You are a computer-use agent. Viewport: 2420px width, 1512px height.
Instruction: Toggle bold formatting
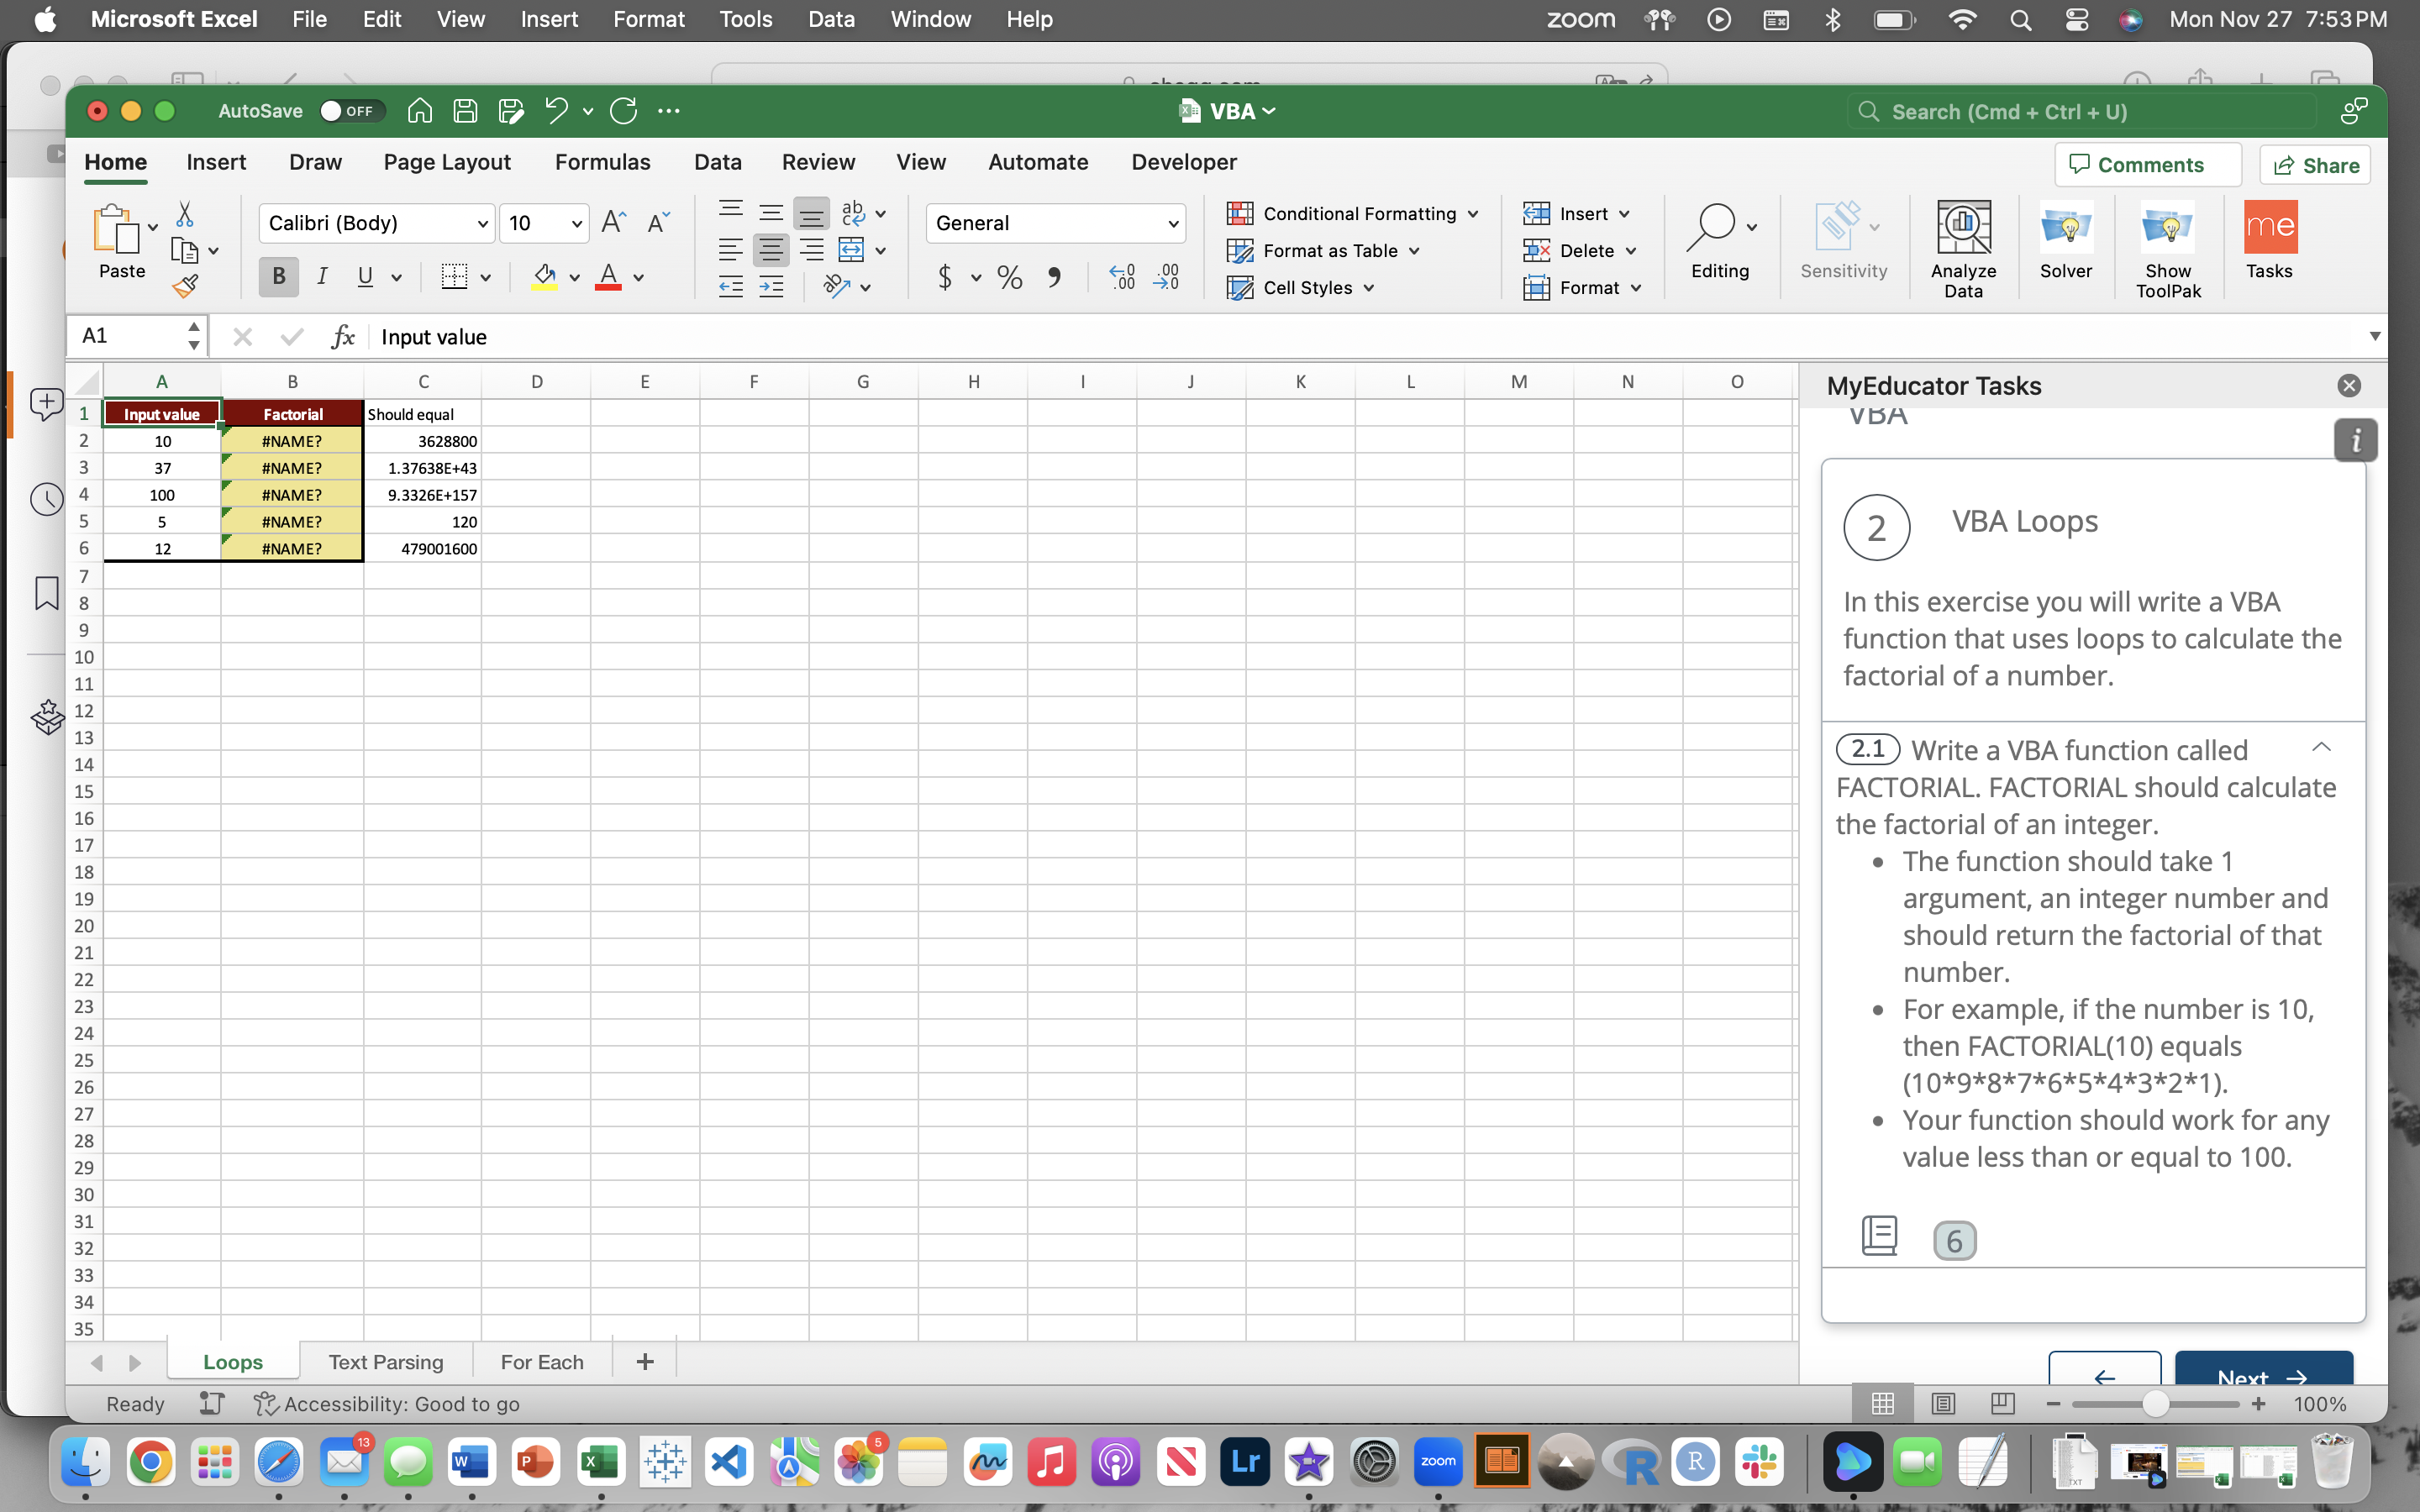(x=277, y=277)
